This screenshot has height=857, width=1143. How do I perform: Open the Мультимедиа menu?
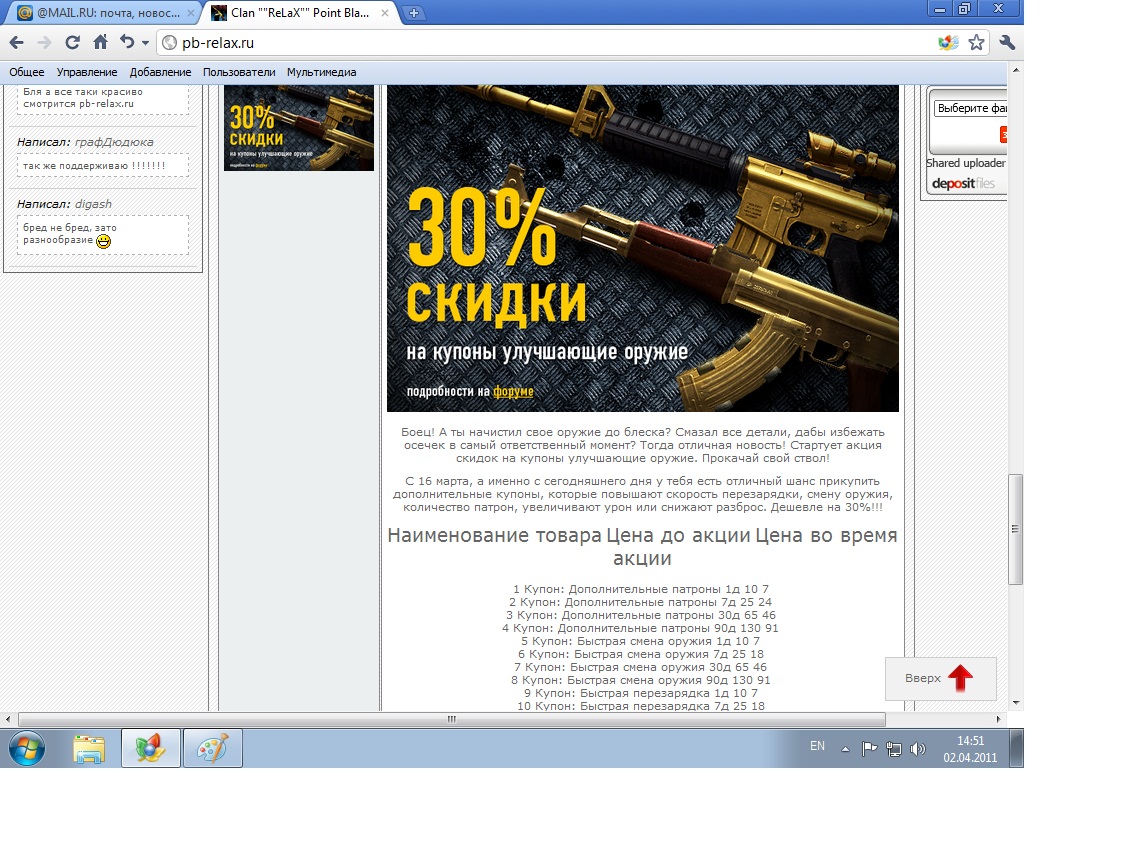(x=321, y=72)
